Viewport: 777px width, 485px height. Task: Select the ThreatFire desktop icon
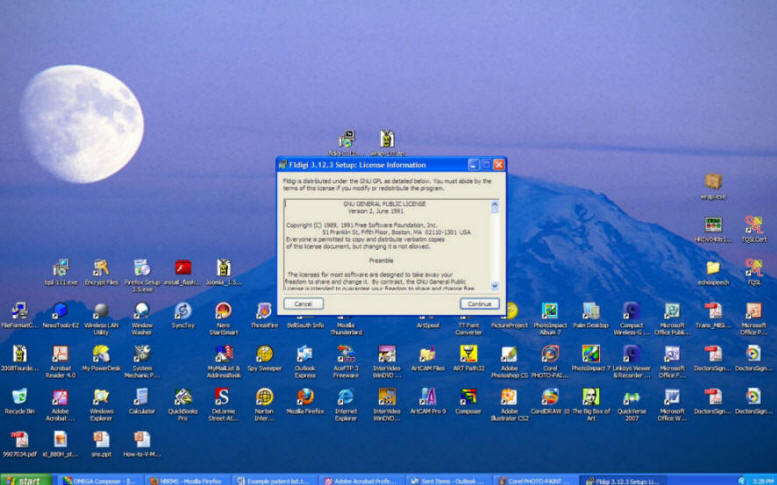pos(264,315)
